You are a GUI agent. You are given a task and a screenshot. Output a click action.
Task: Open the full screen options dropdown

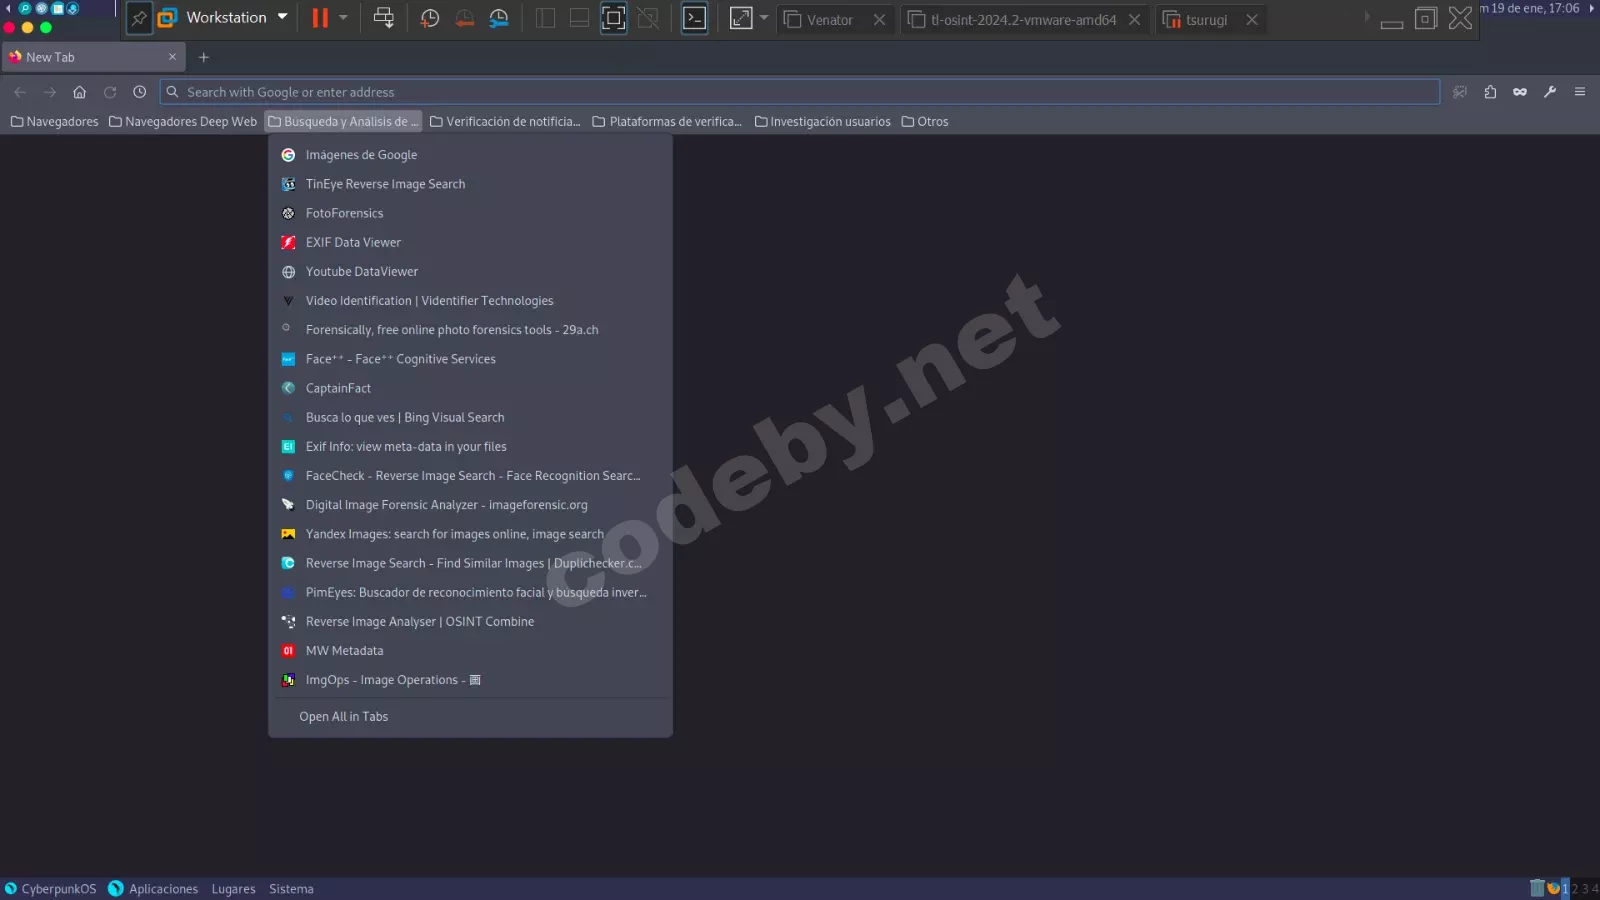coord(764,18)
